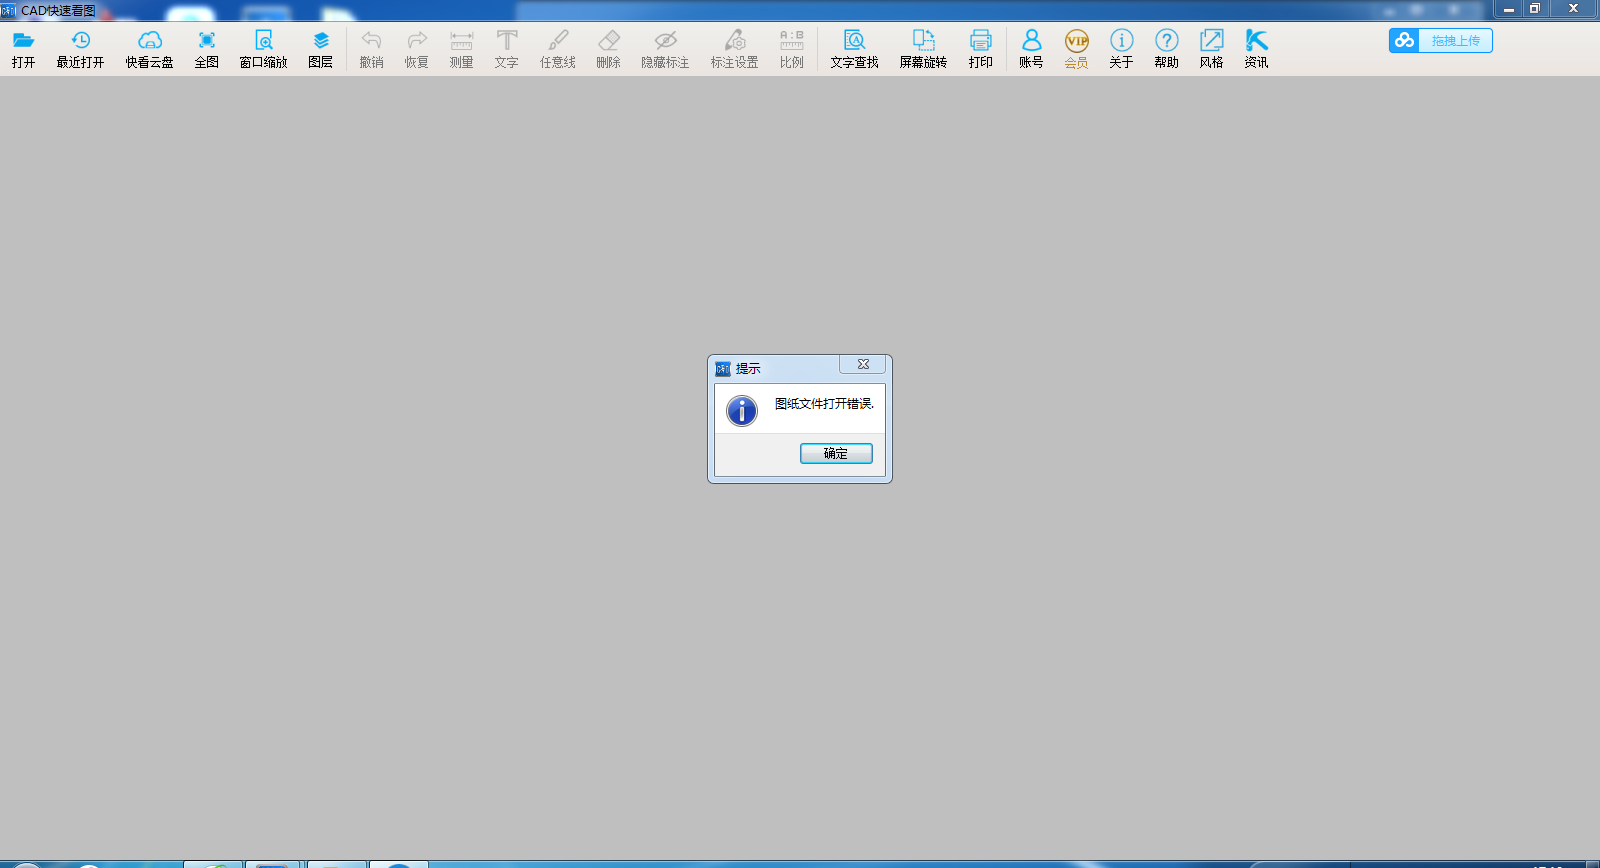
Task: Open the VIP 会员 membership page
Action: (1077, 49)
